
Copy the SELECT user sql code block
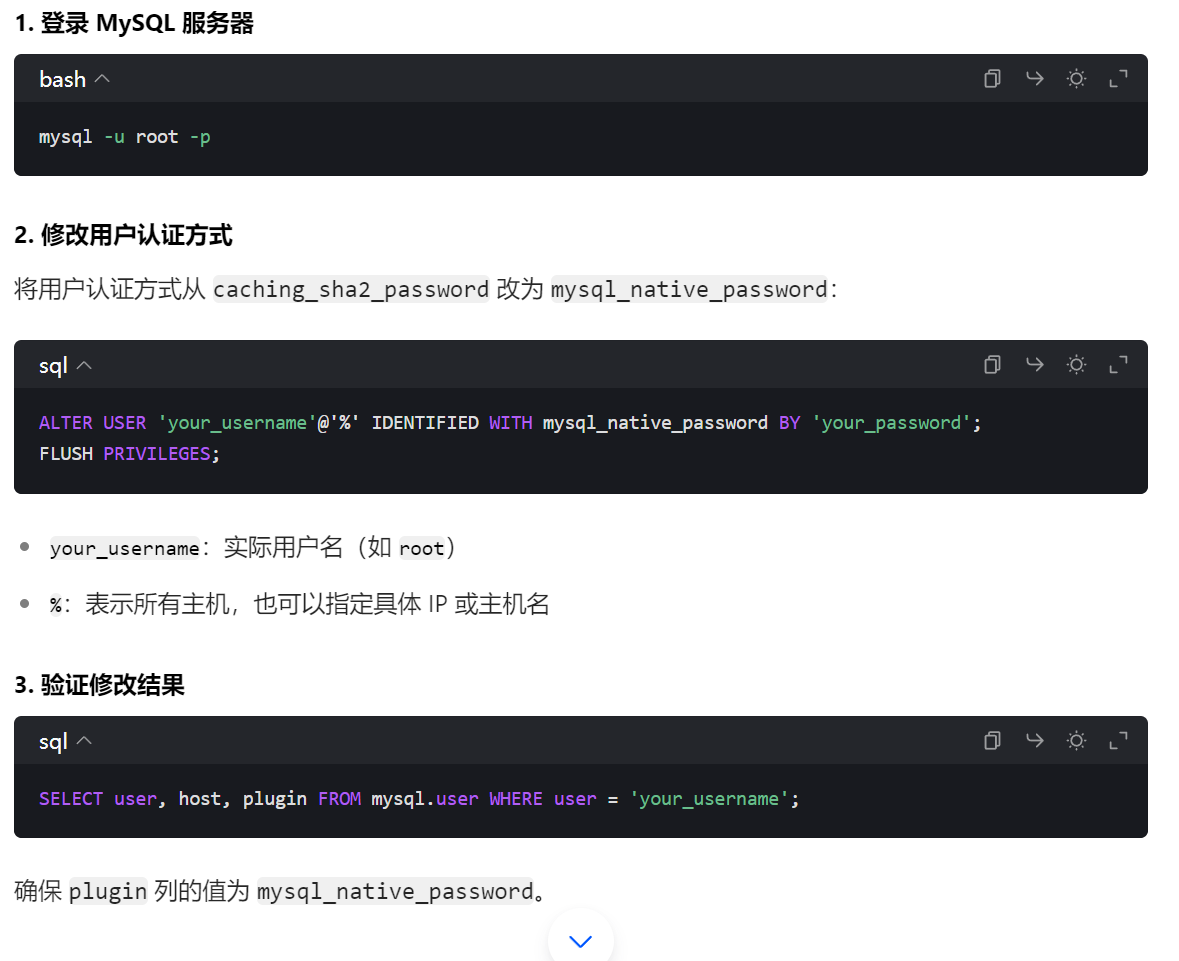tap(993, 741)
